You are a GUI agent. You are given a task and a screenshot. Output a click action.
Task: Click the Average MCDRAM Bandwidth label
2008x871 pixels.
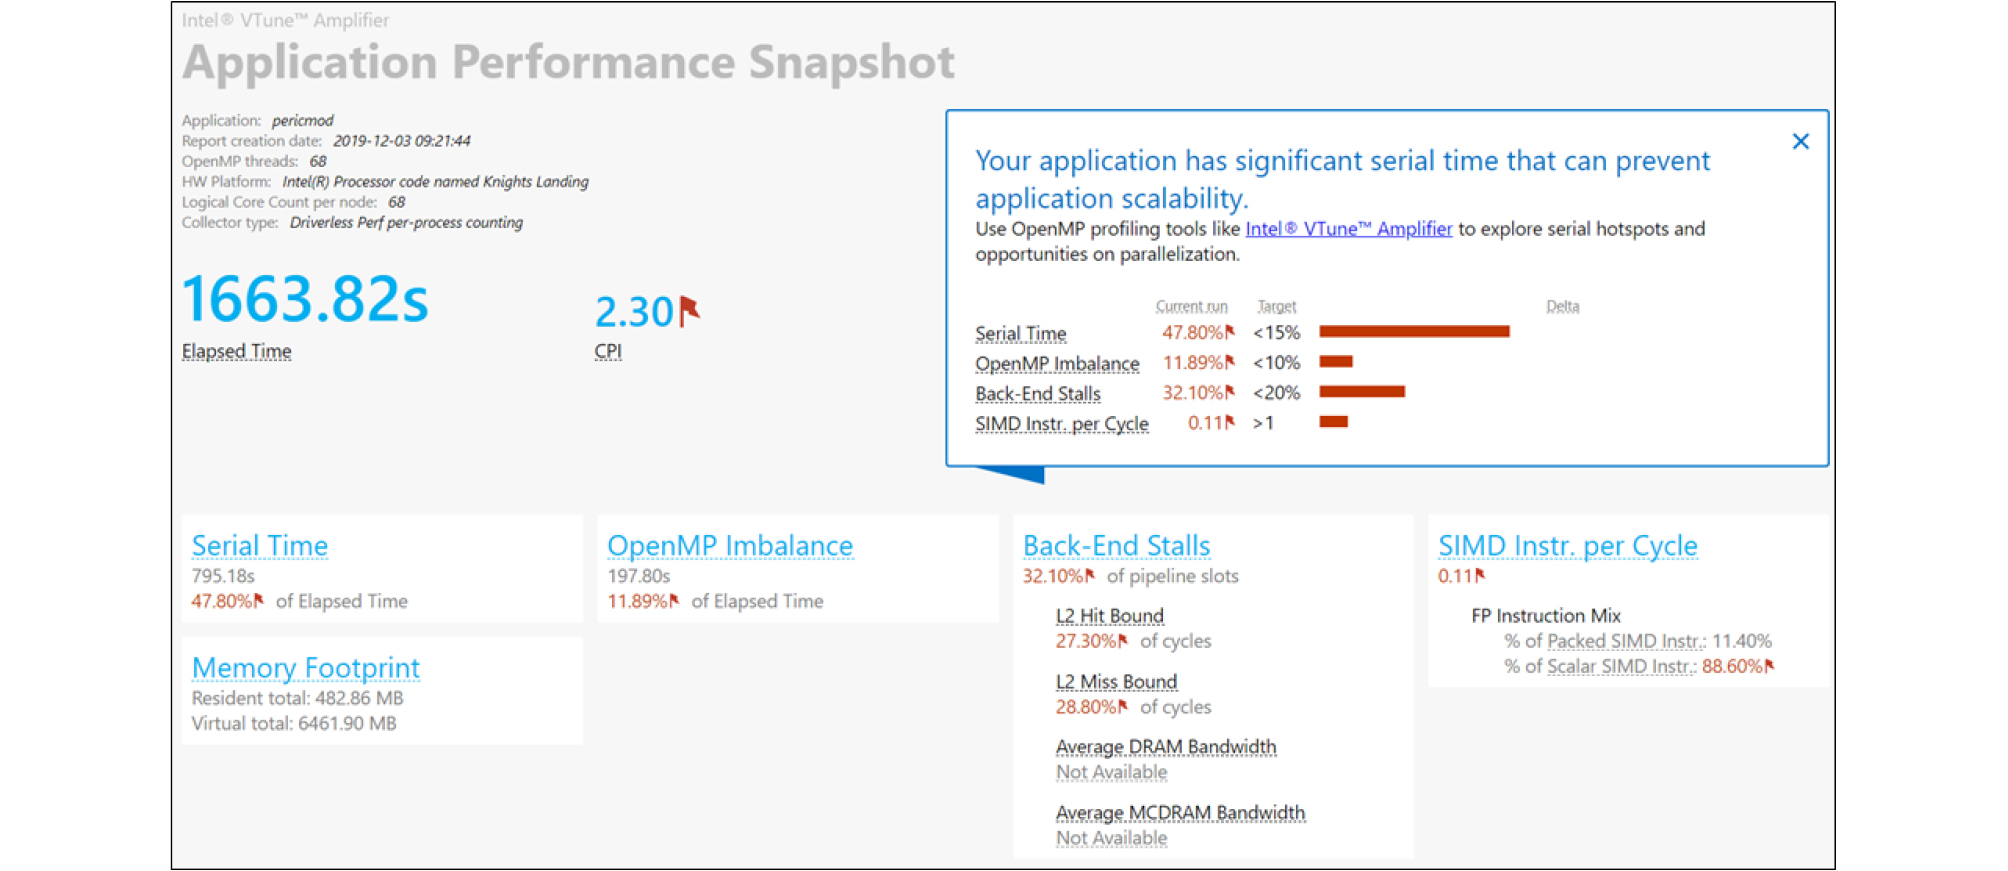click(x=1180, y=813)
